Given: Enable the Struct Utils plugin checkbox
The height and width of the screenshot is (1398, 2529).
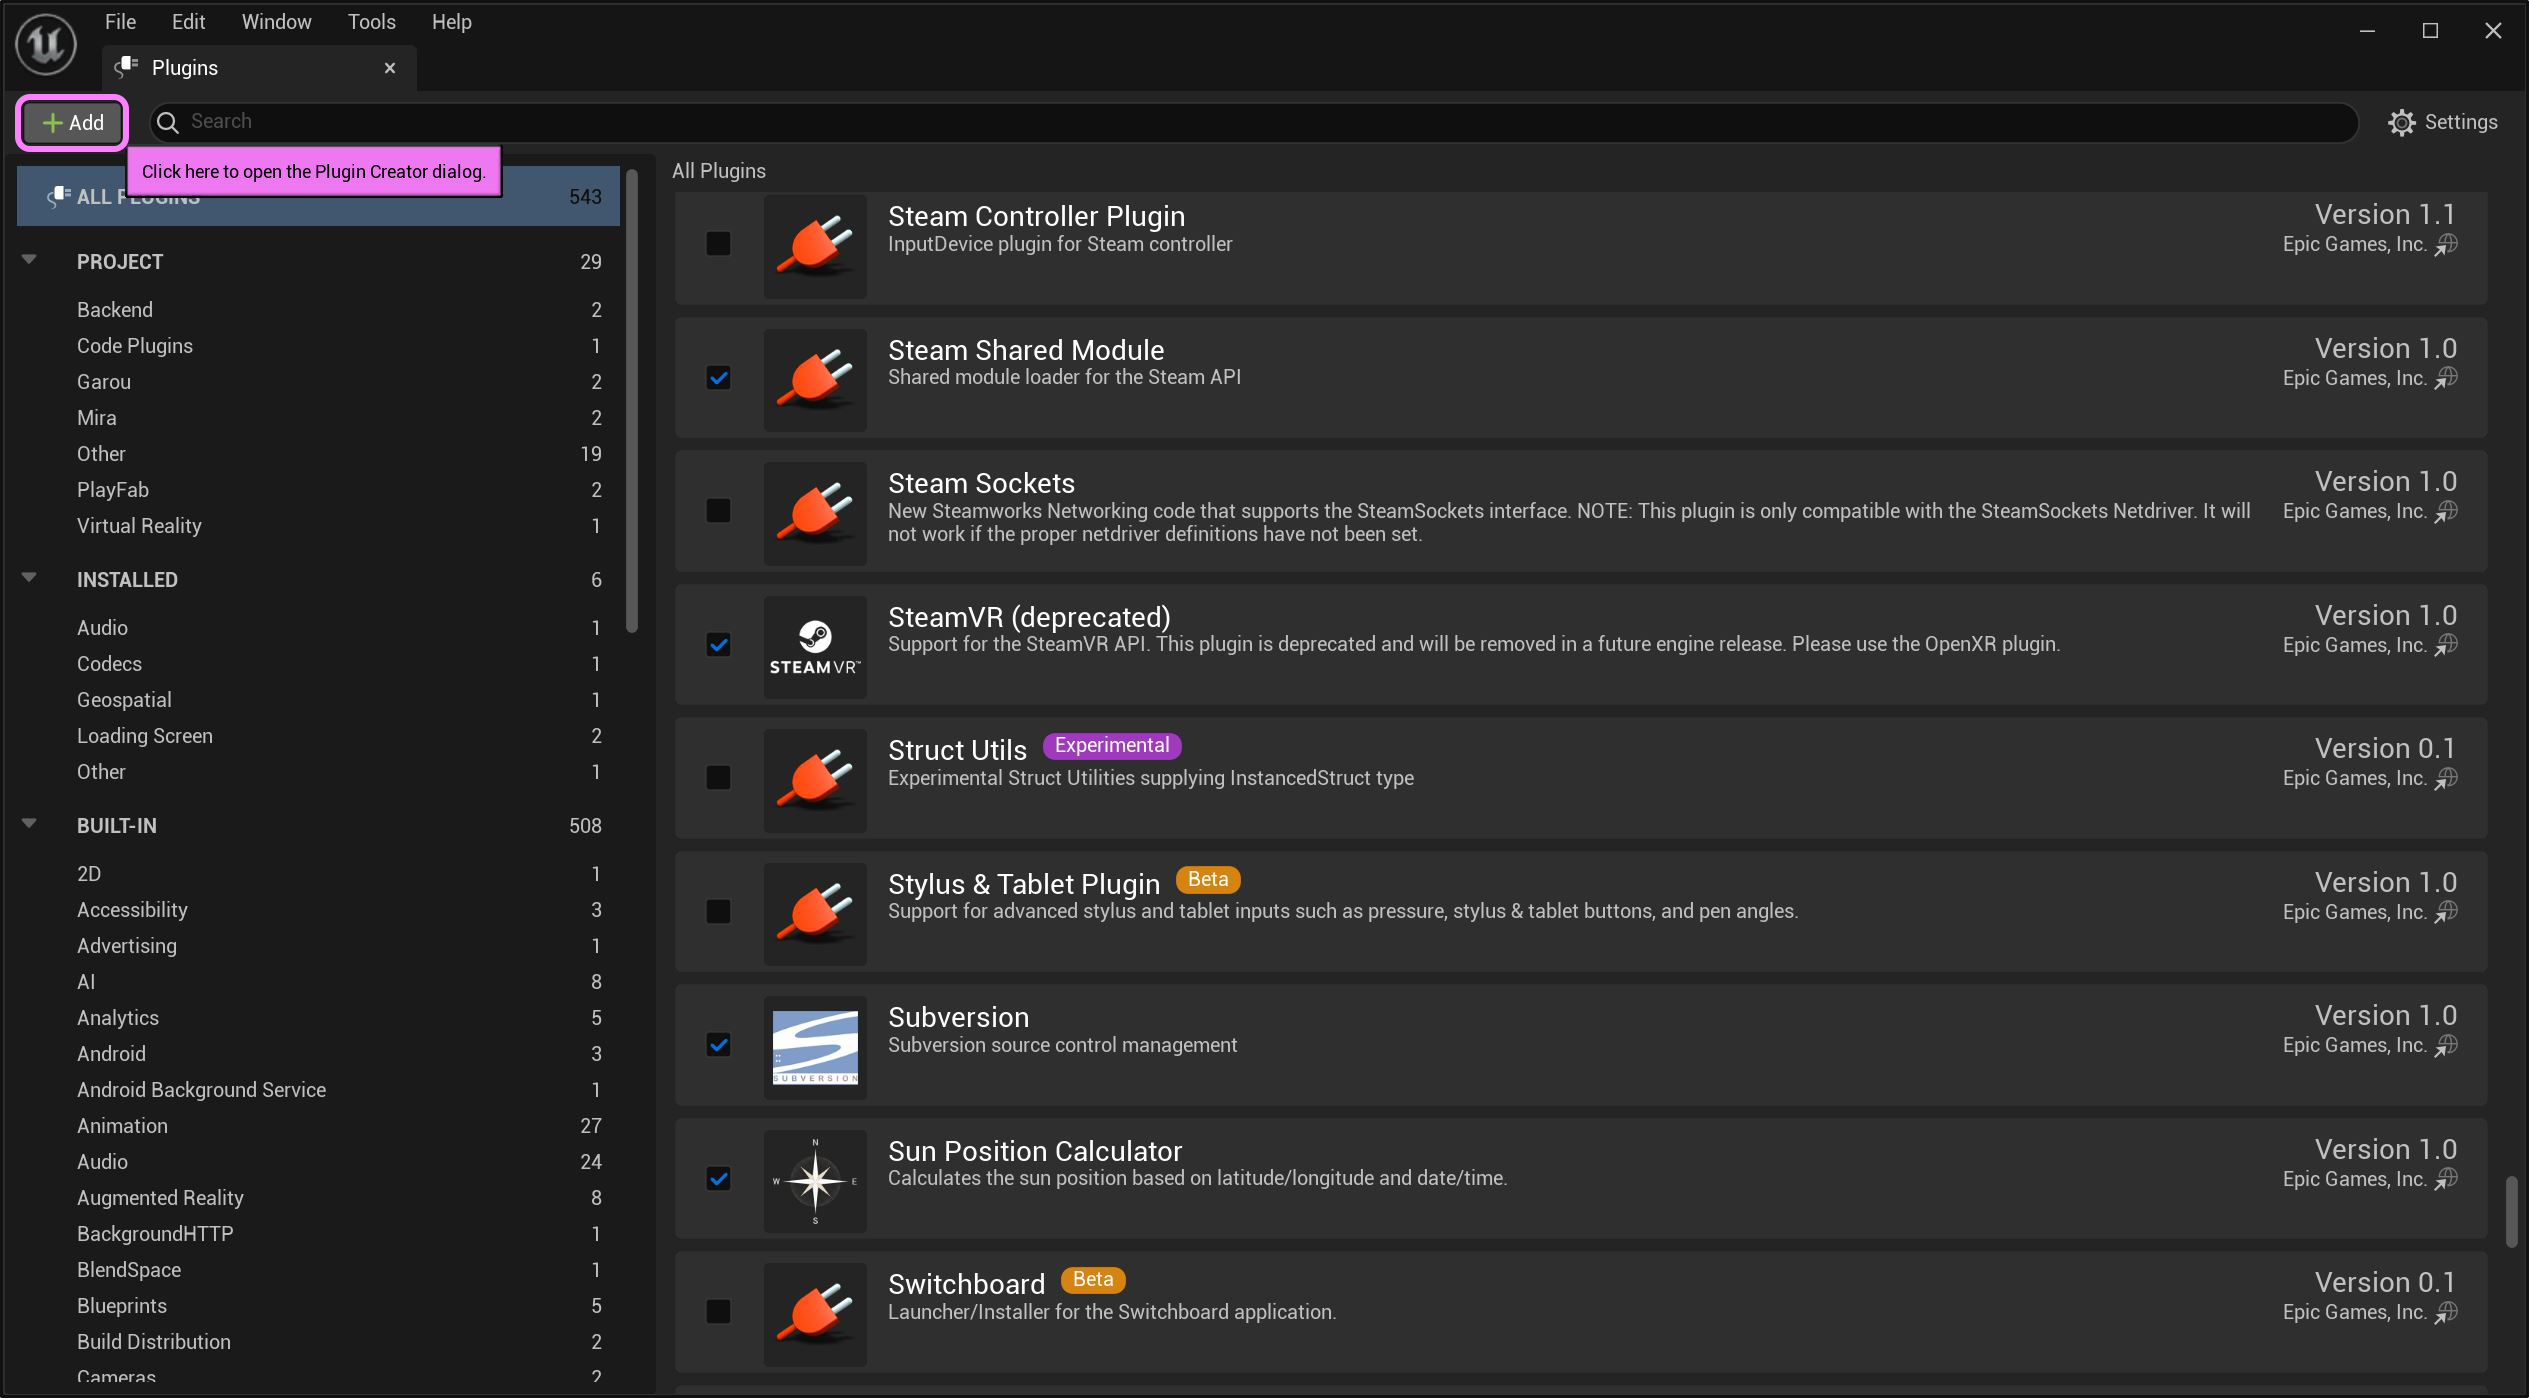Looking at the screenshot, I should point(718,778).
